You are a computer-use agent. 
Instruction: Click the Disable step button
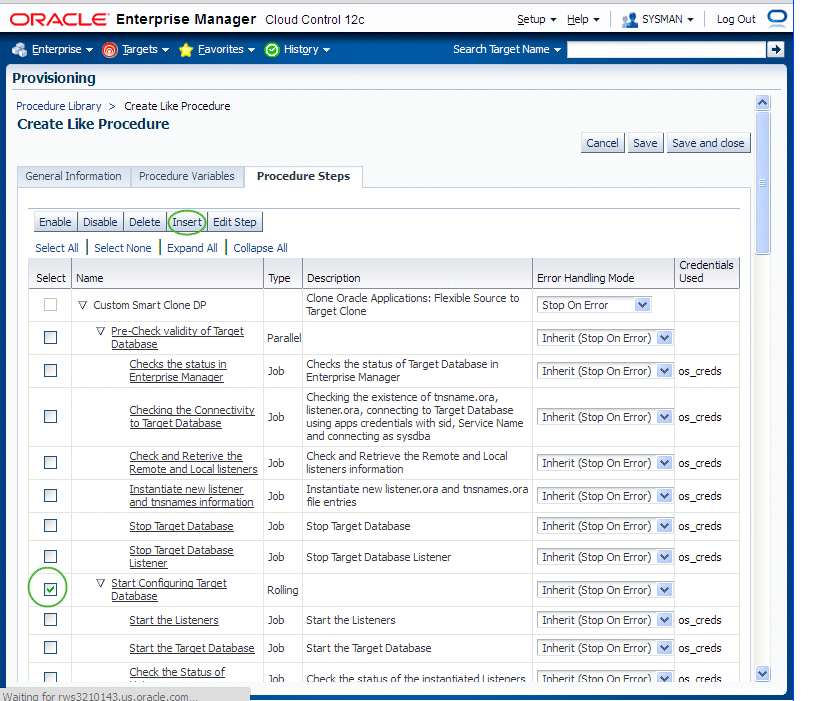tap(100, 222)
